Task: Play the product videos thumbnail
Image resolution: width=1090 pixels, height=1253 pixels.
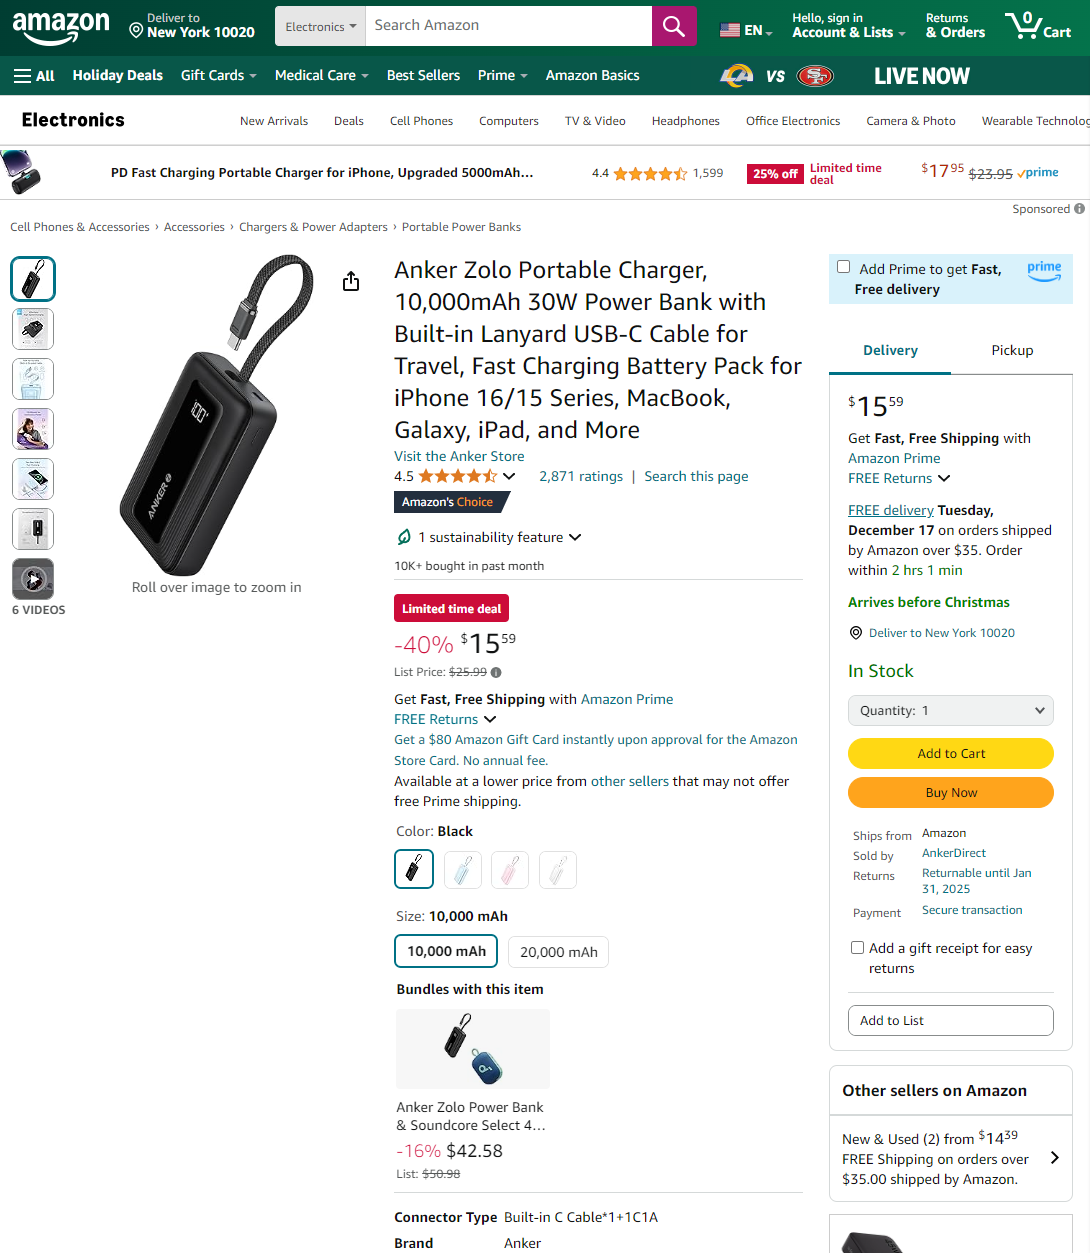Action: 33,579
